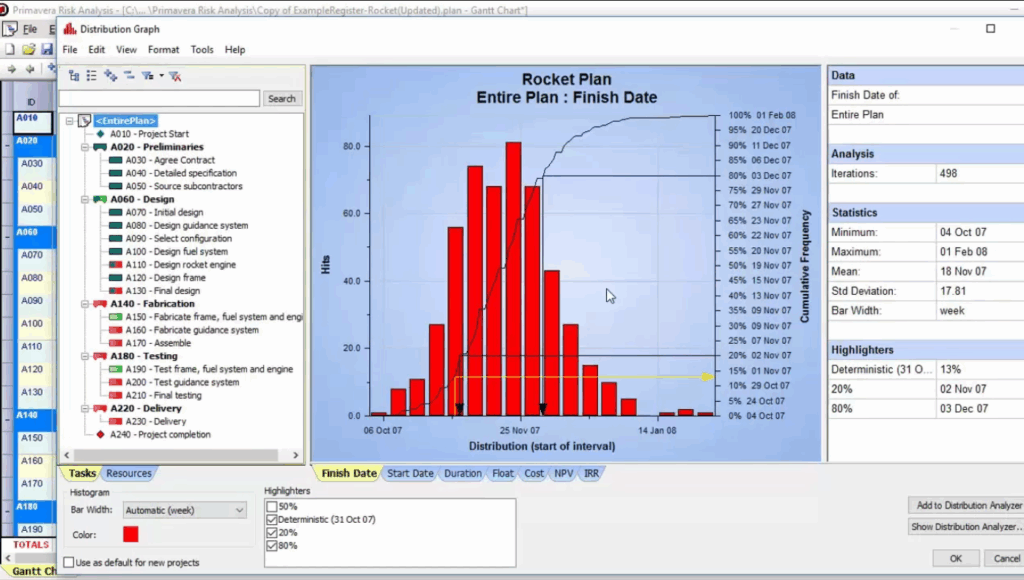Select A170 - Assemble in the task tree
Image resolution: width=1024 pixels, height=580 pixels.
(x=158, y=343)
